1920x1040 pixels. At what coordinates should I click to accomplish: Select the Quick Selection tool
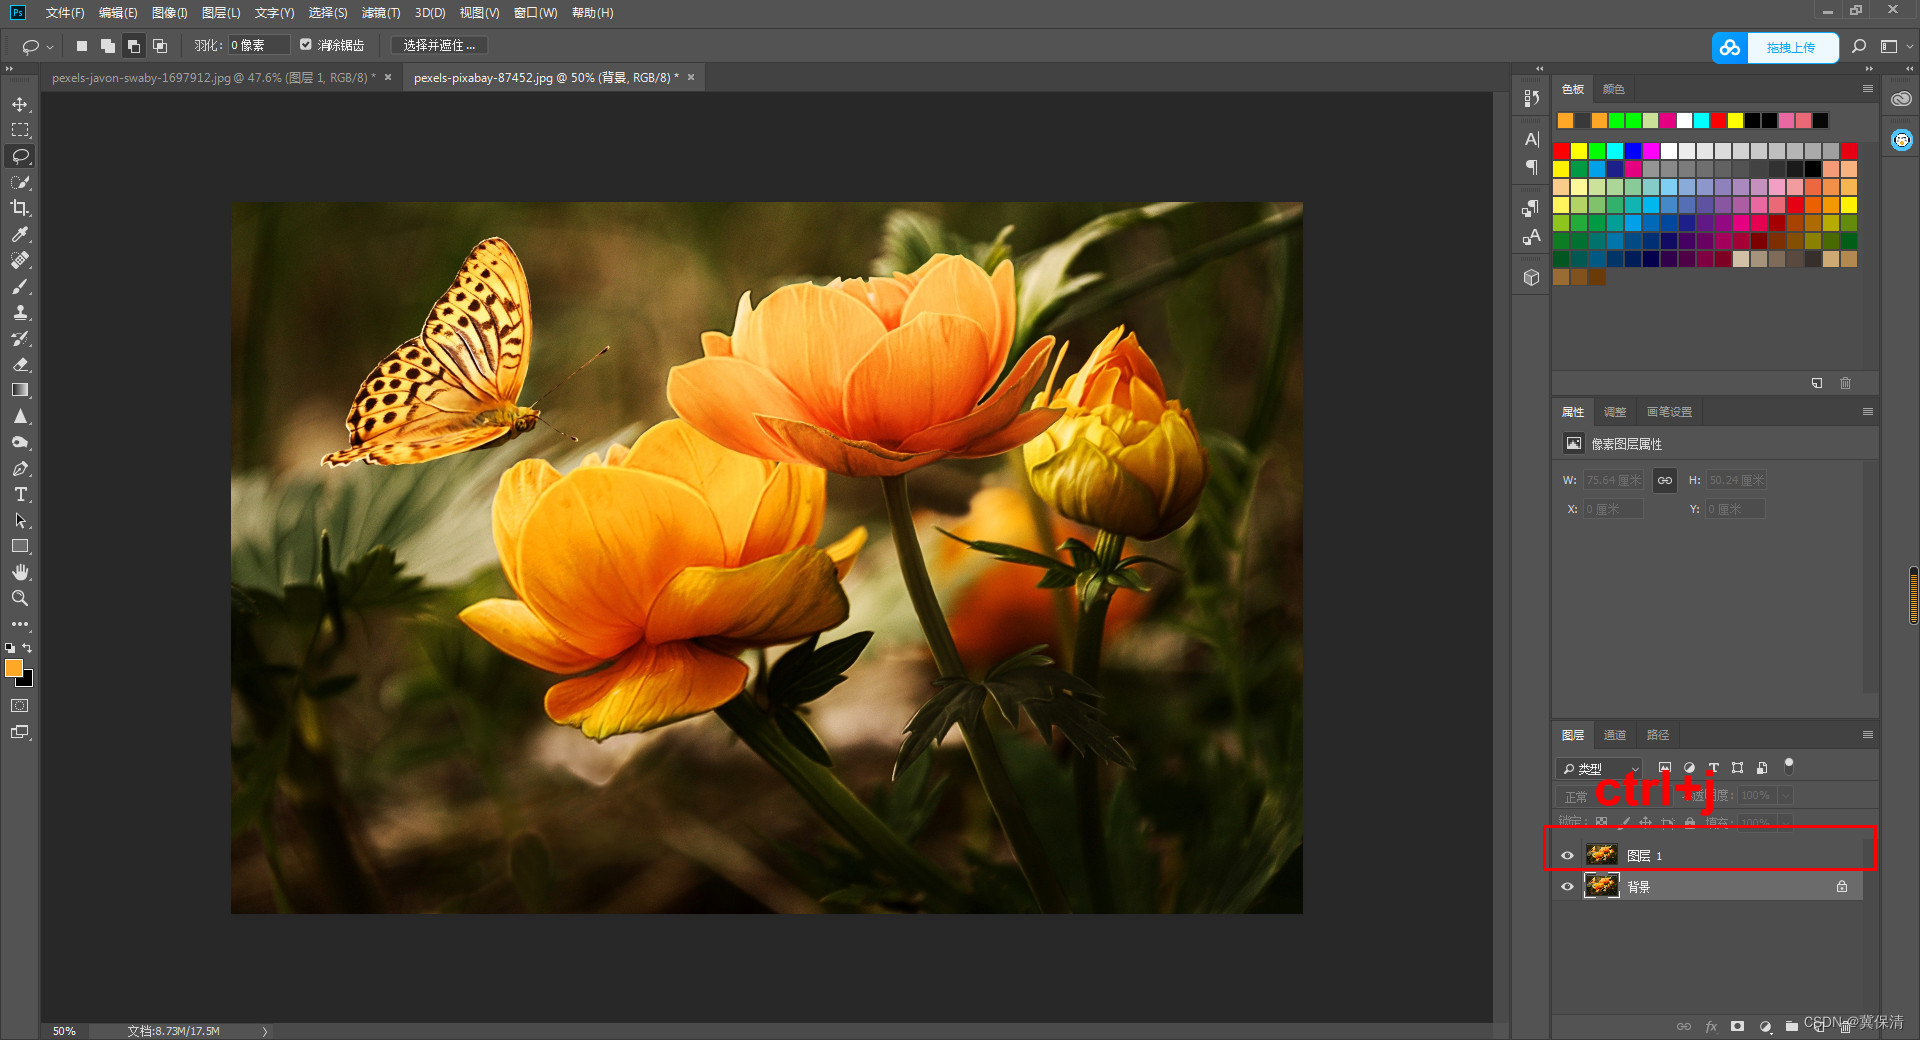point(20,182)
